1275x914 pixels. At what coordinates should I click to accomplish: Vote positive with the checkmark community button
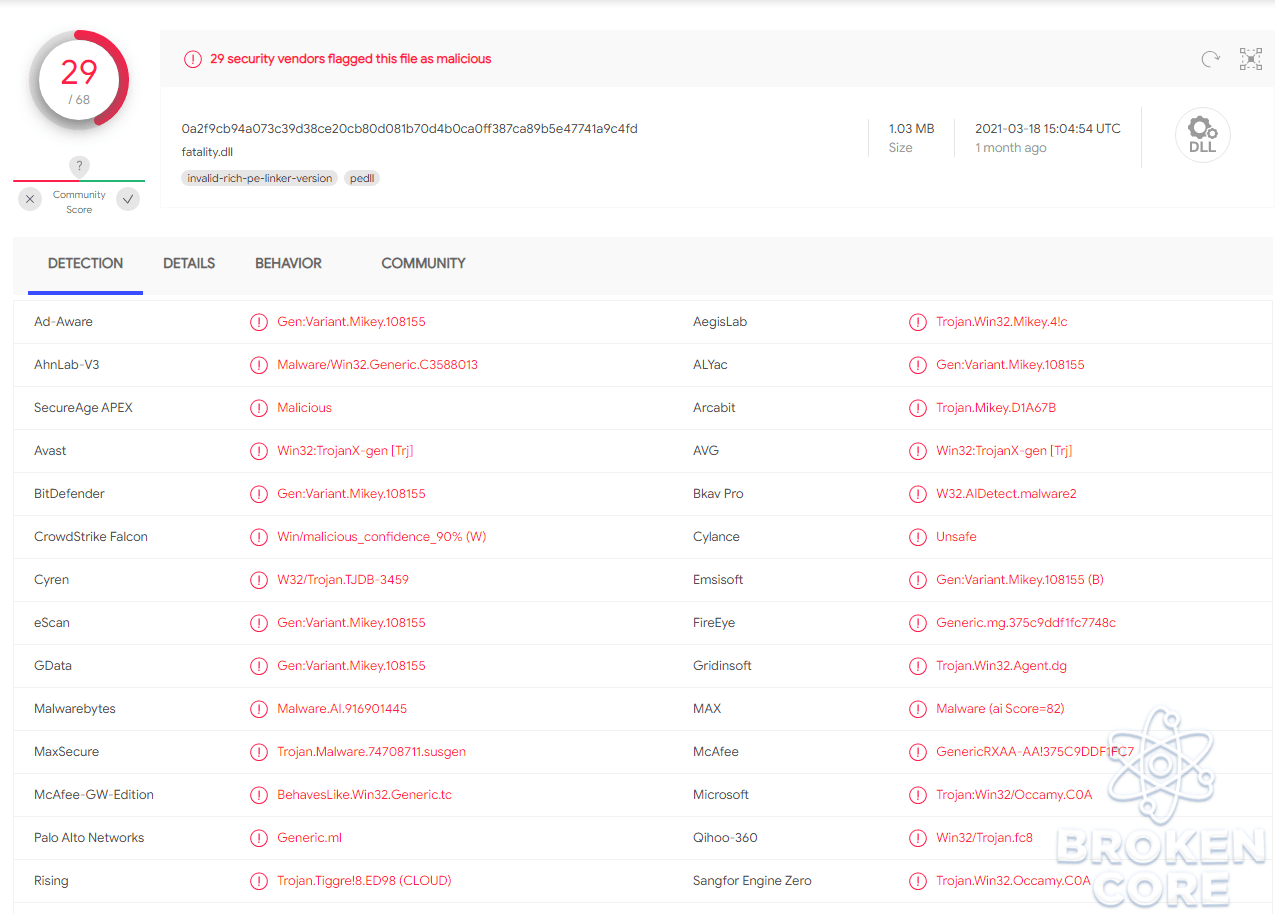[128, 200]
